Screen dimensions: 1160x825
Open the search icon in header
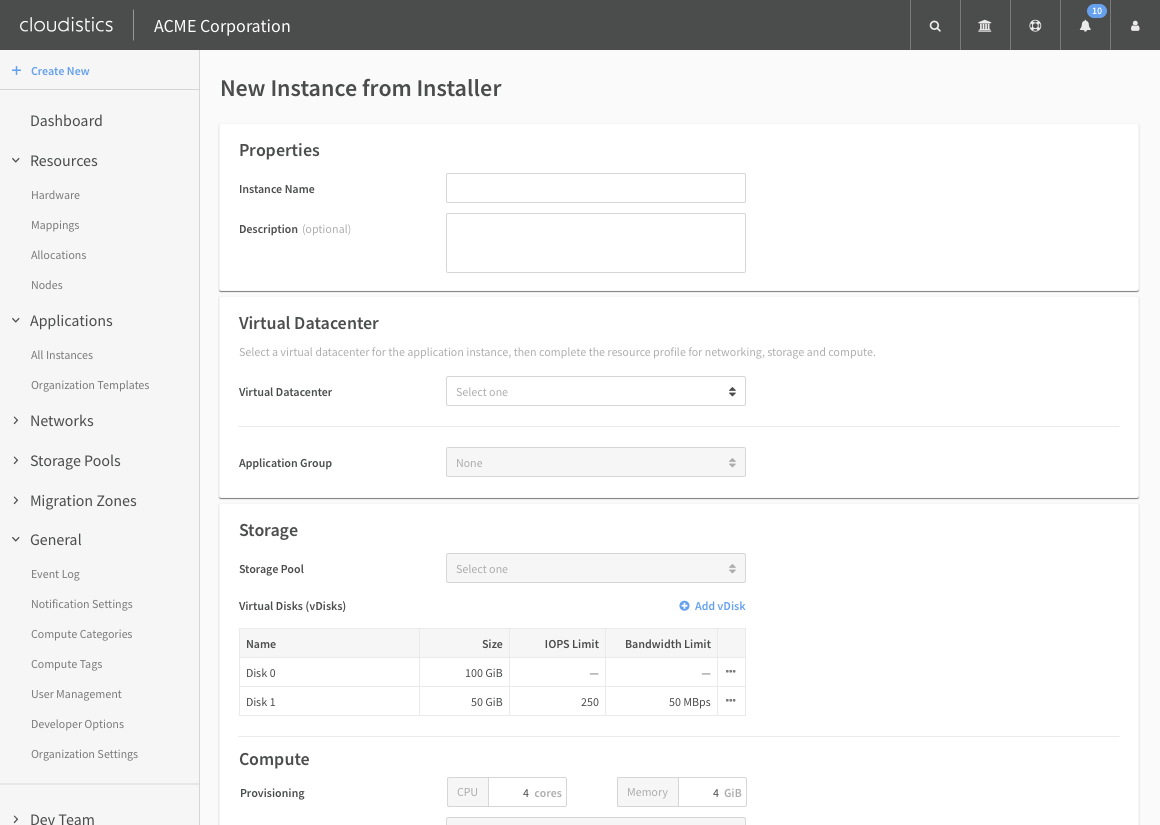(x=935, y=26)
